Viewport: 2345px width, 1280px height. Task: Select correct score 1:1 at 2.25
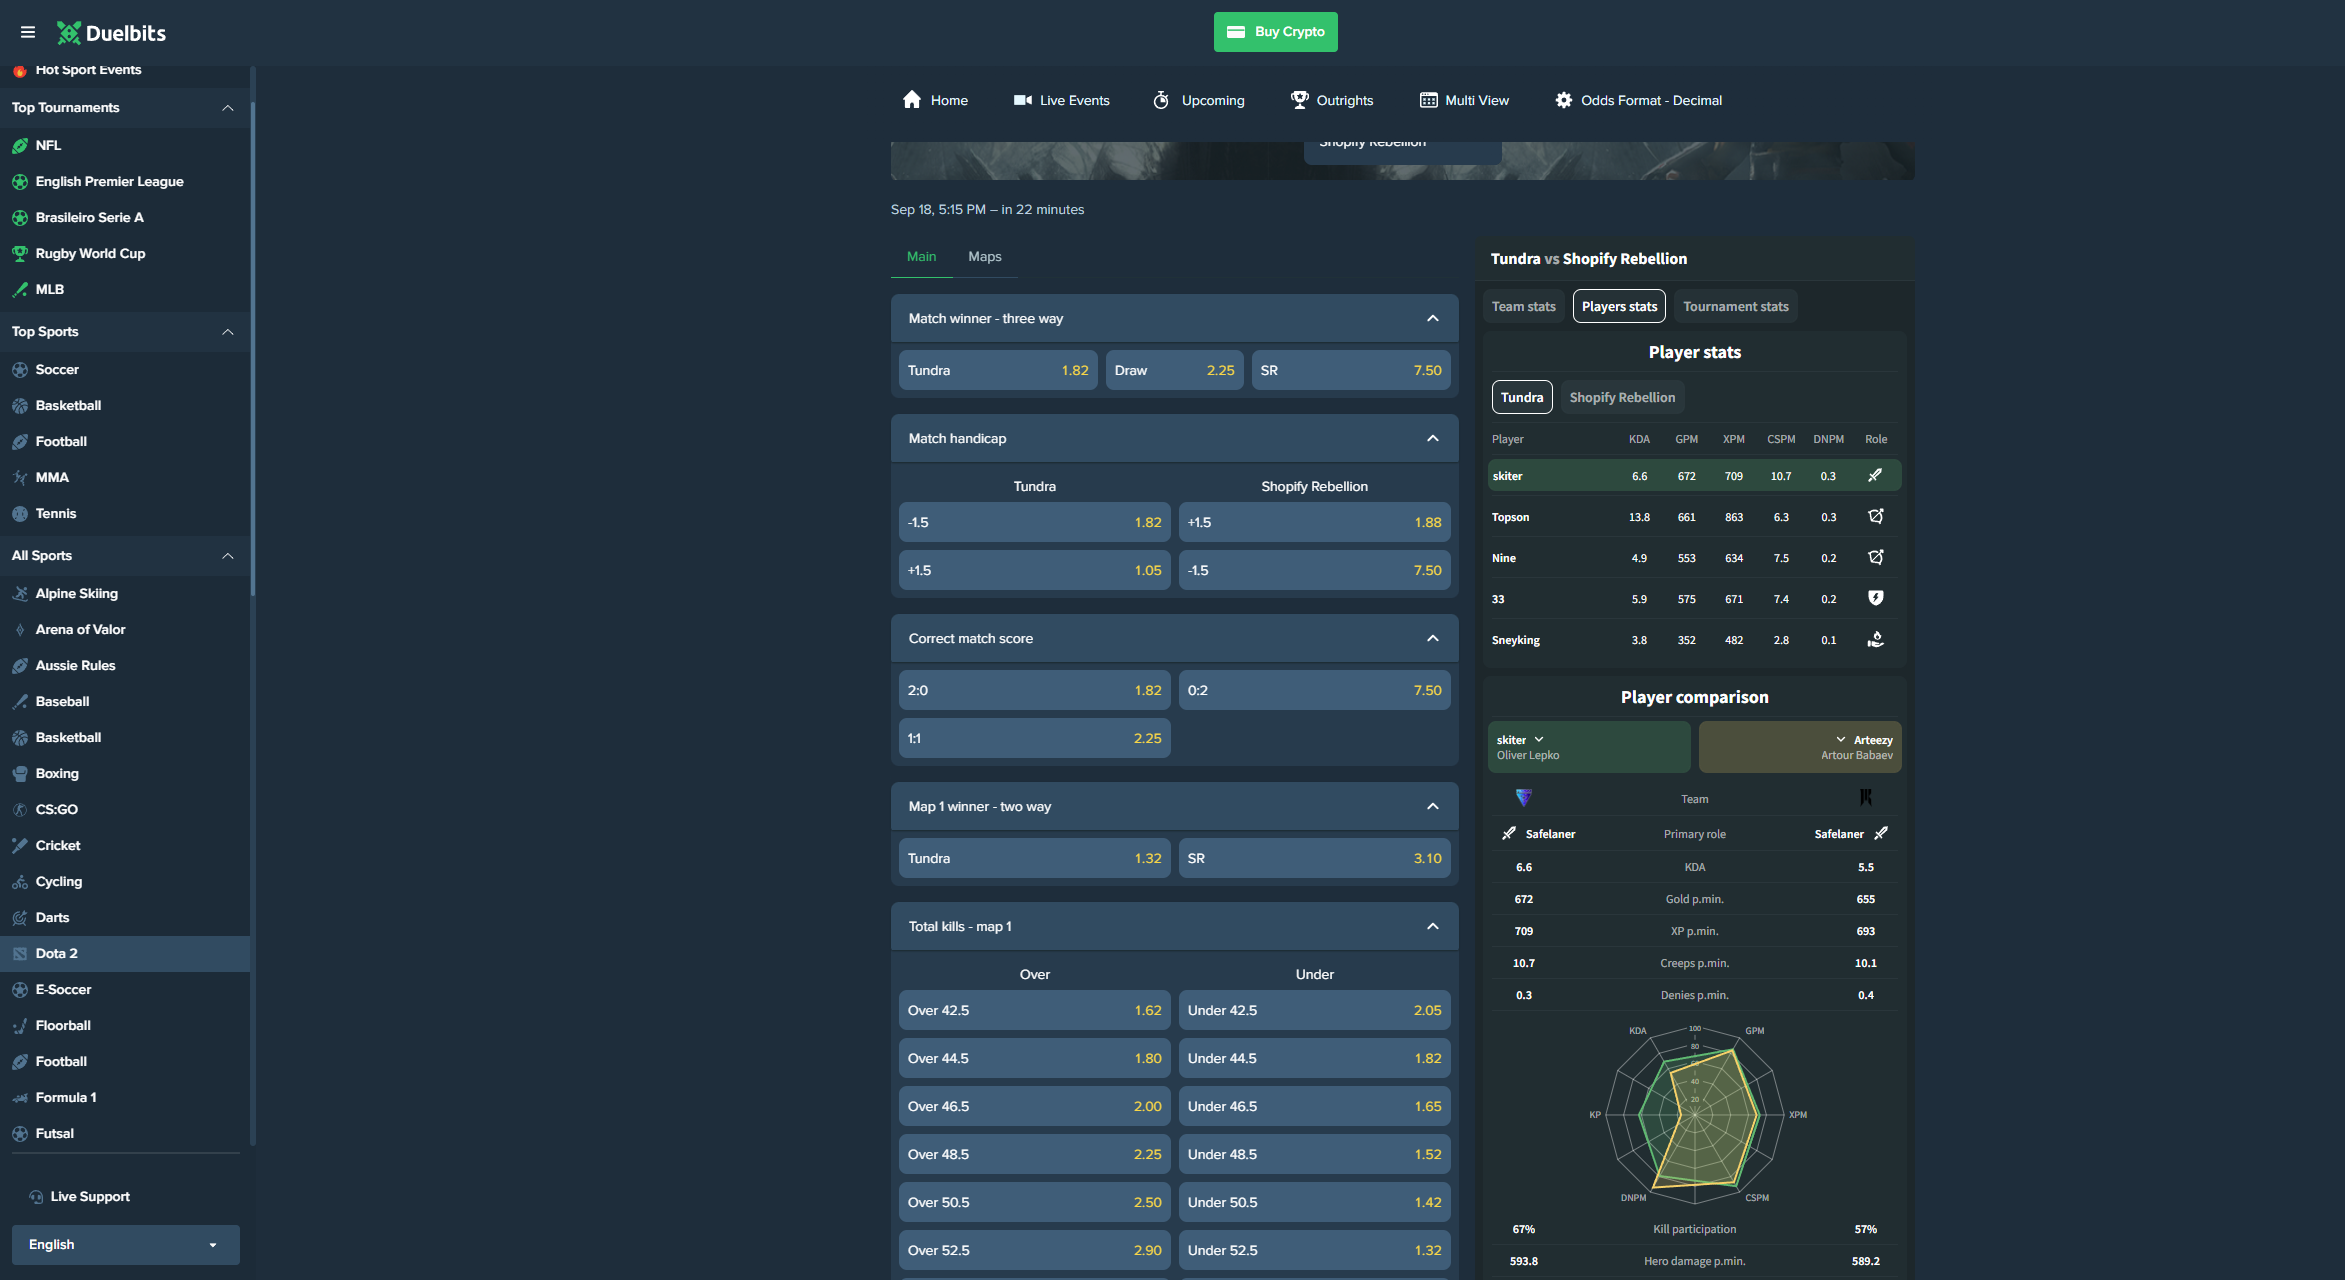coord(1035,739)
